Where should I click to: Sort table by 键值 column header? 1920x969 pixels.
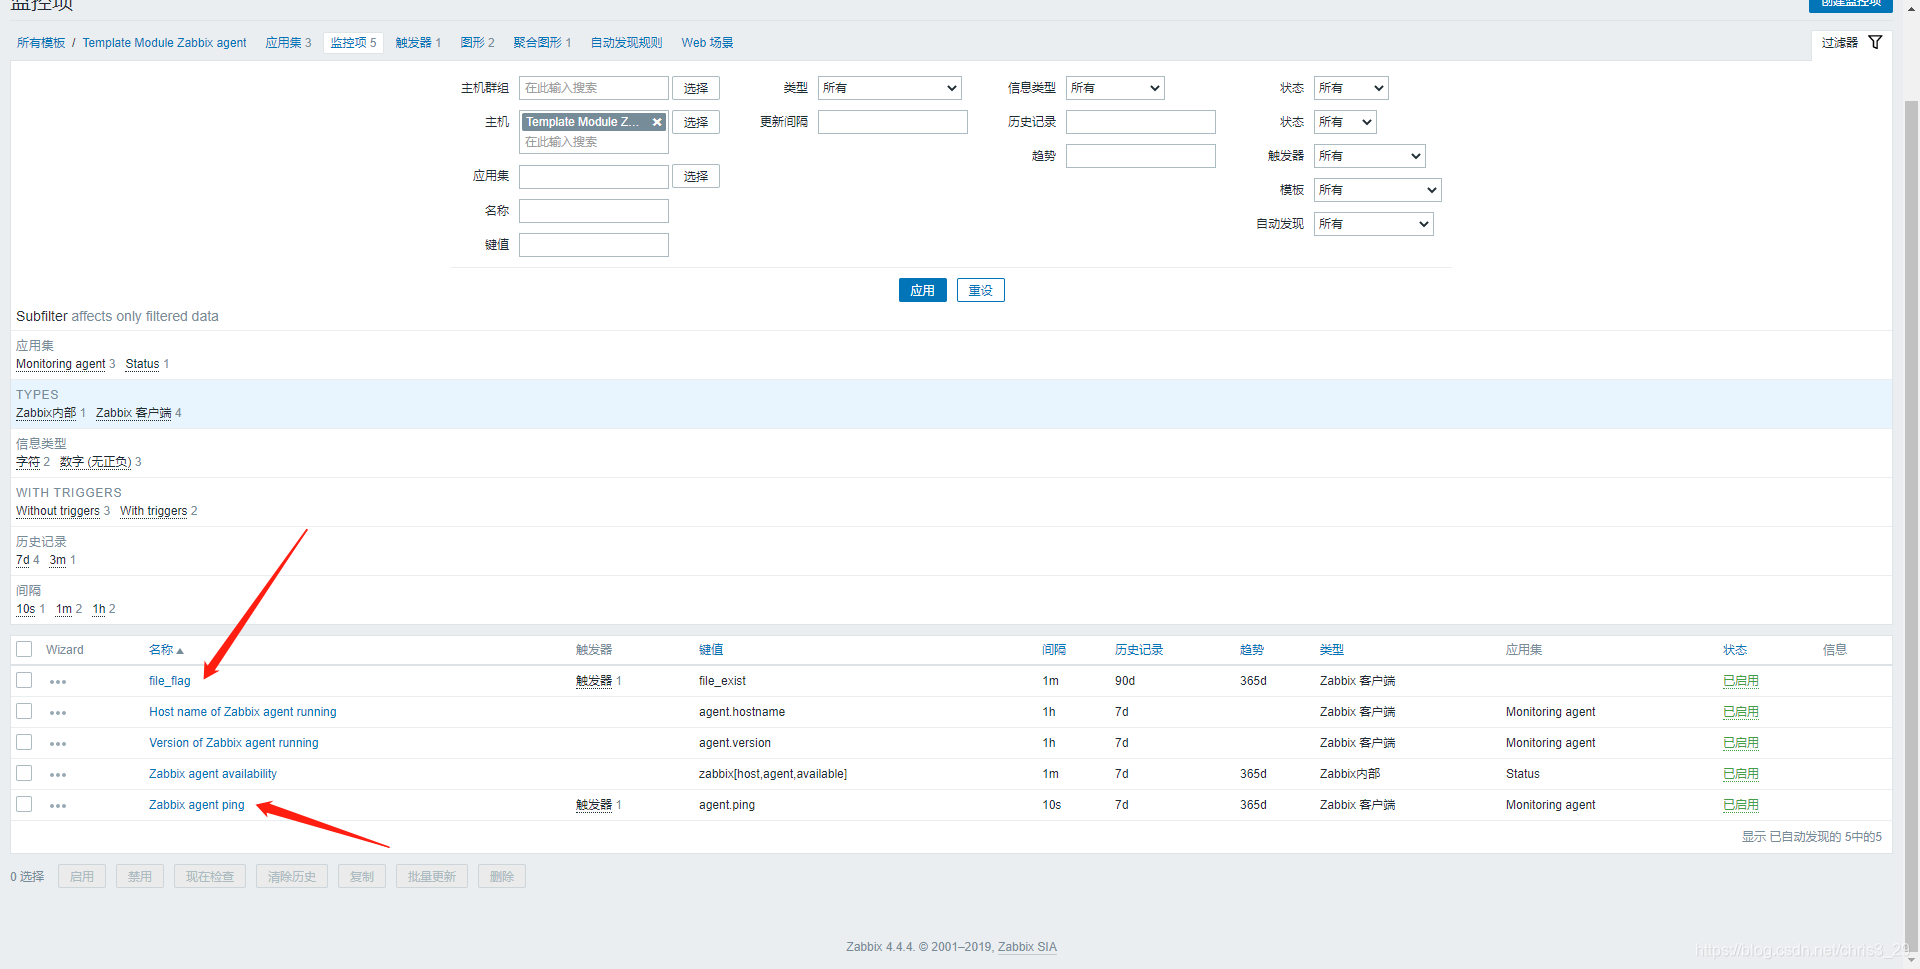click(x=710, y=650)
